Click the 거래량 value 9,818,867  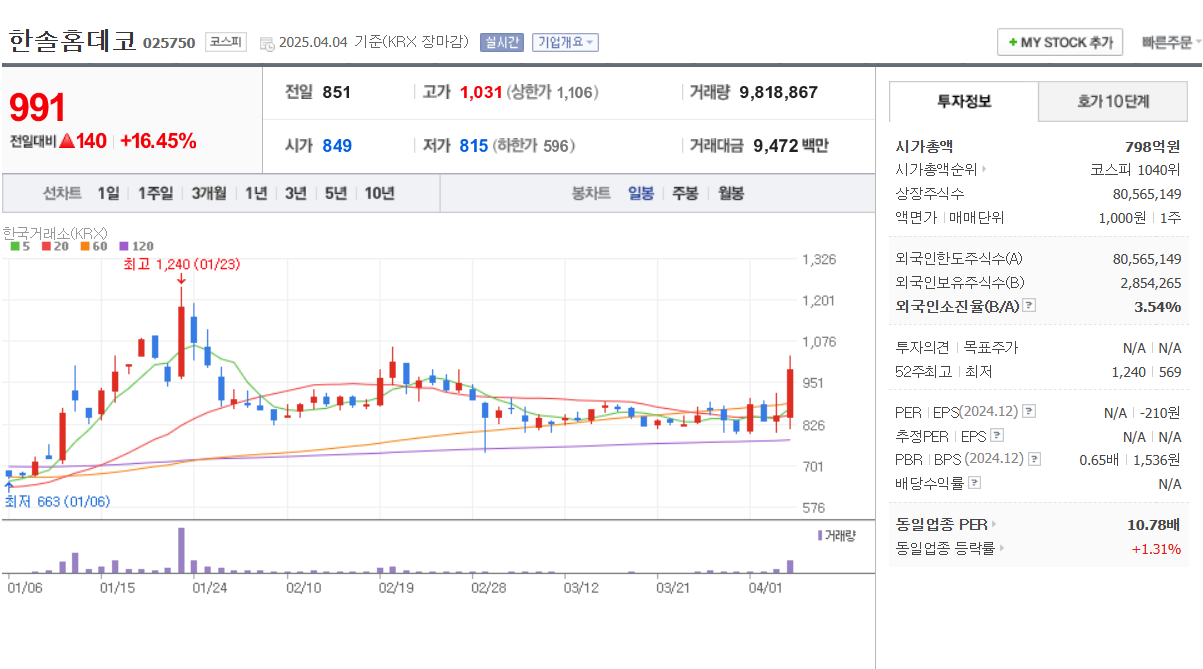778,92
